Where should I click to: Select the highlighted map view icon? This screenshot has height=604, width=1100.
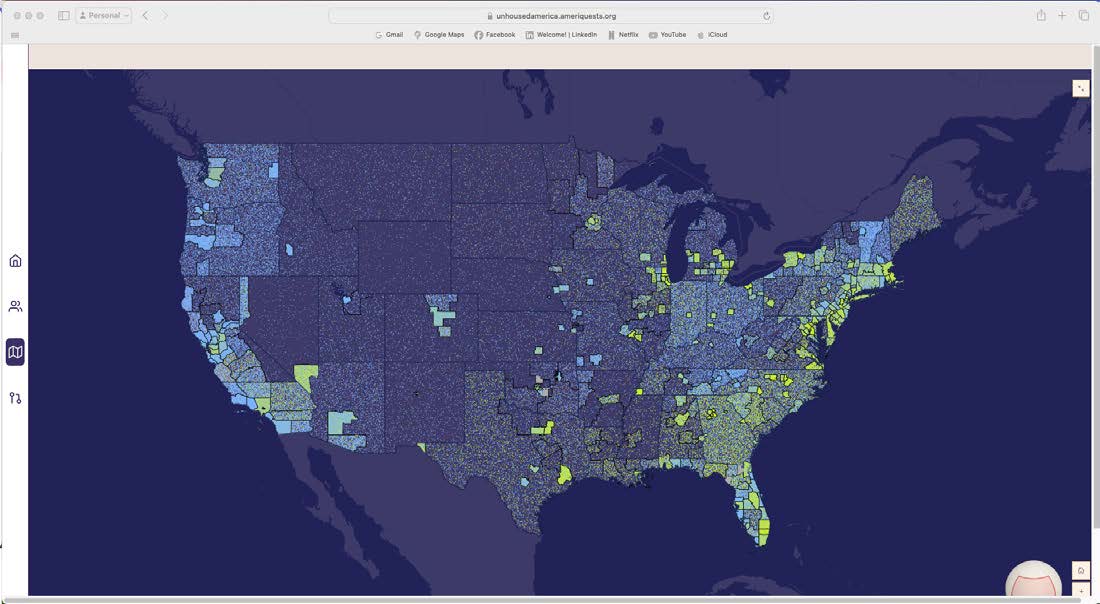coord(15,352)
